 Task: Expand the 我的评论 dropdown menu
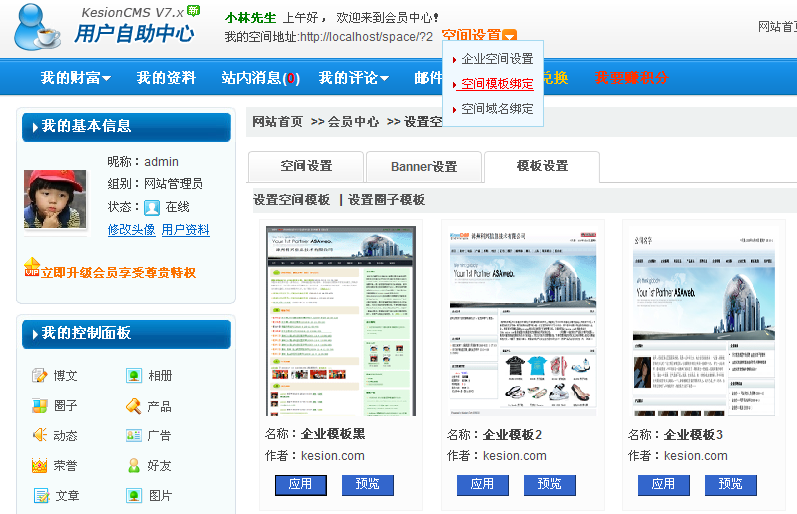click(355, 78)
